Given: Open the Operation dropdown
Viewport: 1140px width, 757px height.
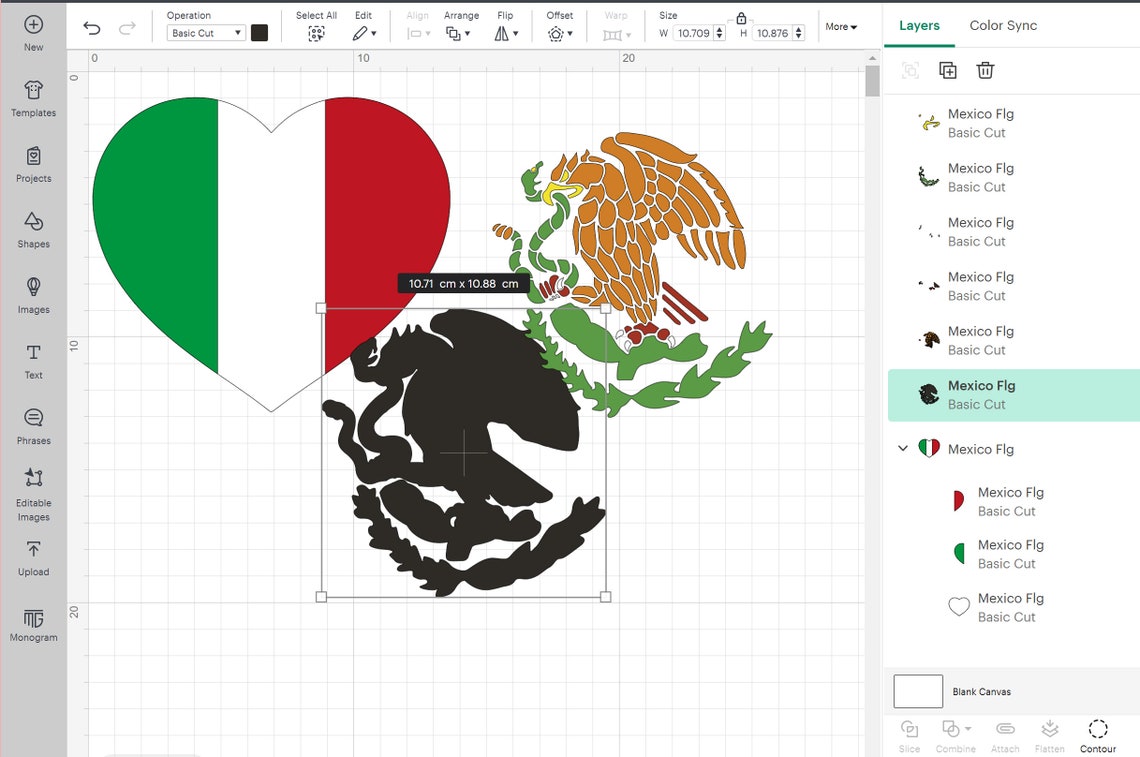Looking at the screenshot, I should tap(204, 32).
